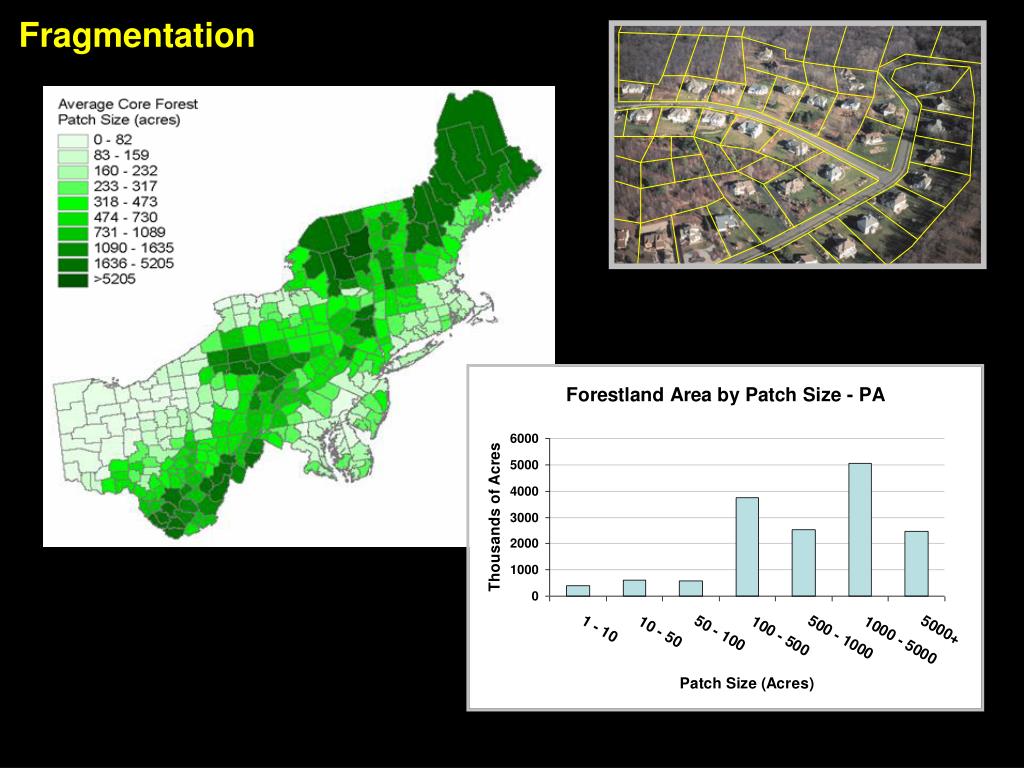The image size is (1024, 768).
Task: Click the 'Thousands of Acres' axis label
Action: pos(494,517)
